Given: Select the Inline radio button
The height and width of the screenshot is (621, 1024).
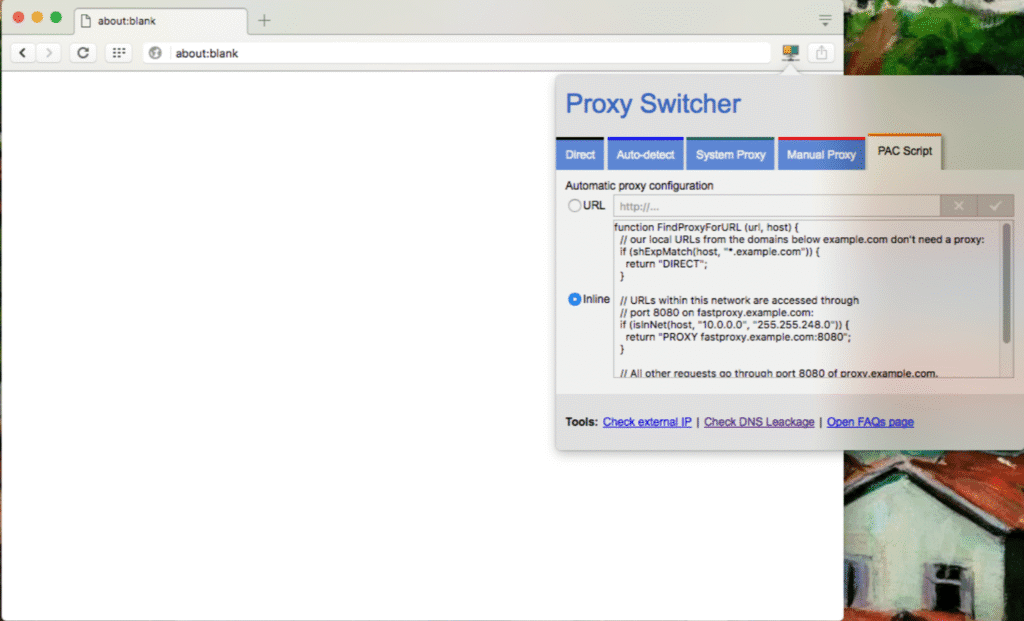Looking at the screenshot, I should pyautogui.click(x=574, y=299).
